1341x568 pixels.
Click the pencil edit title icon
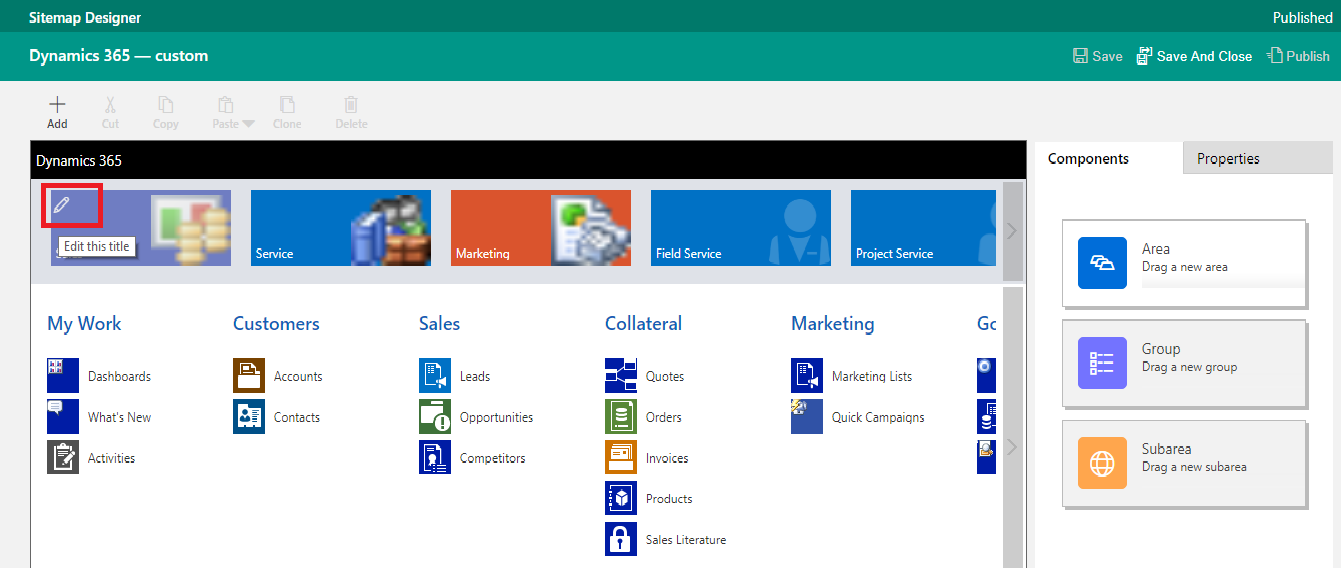(x=62, y=205)
